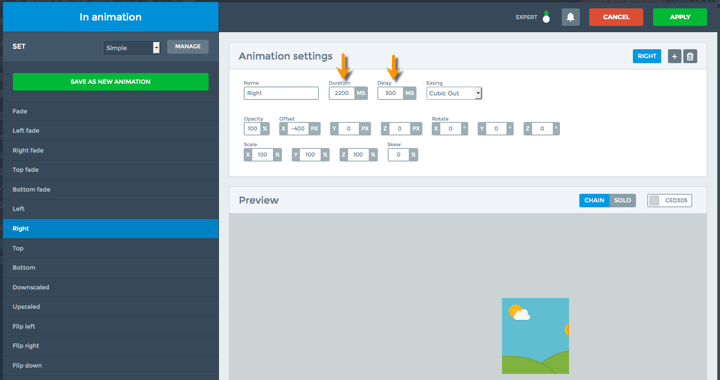Click the Rotate X field
This screenshot has width=720, height=380.
450,129
